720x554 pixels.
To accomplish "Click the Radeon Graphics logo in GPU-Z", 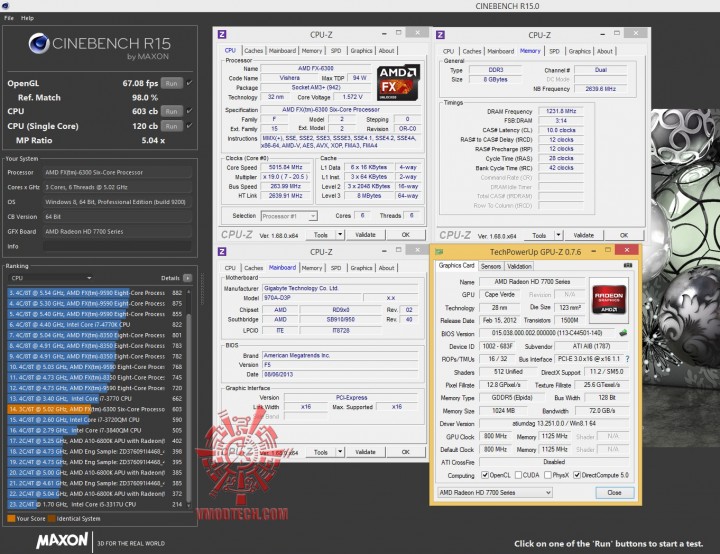I will [x=608, y=300].
